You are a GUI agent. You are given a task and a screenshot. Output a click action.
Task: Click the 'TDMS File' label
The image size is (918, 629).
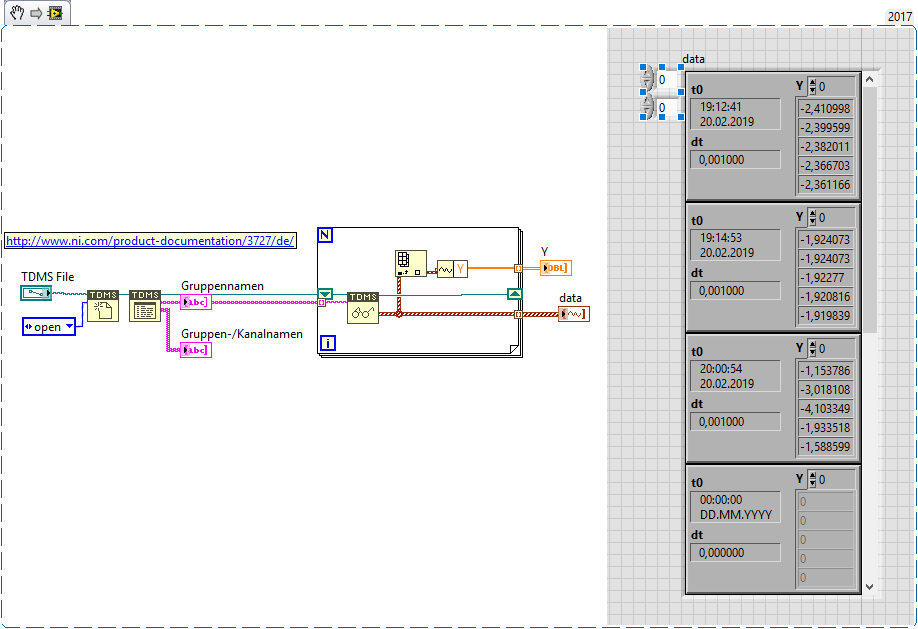[x=47, y=276]
